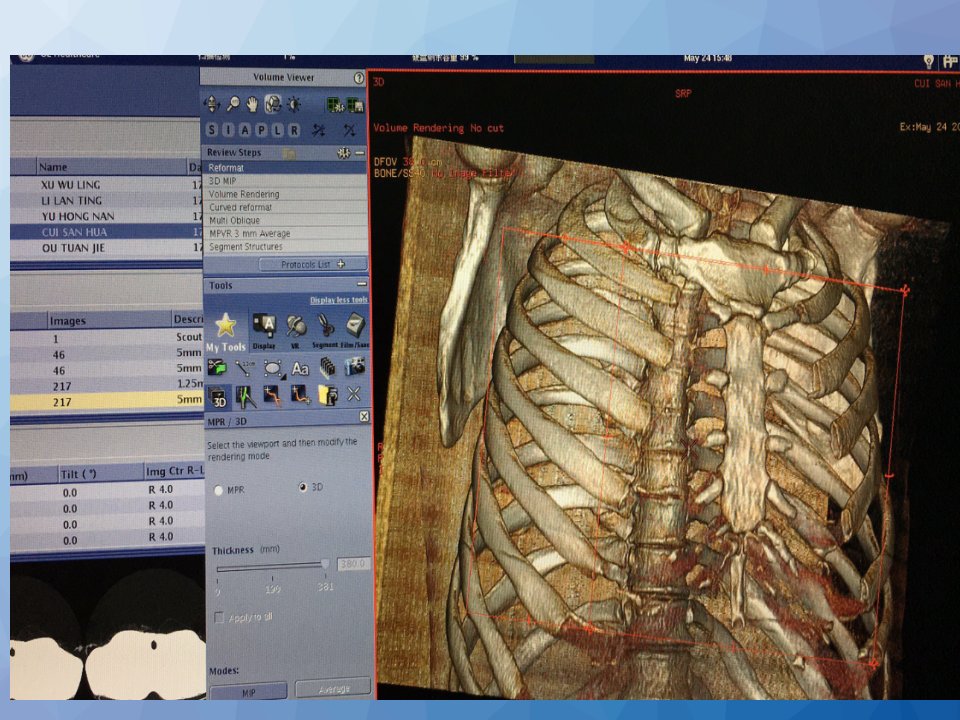Collapse the Tools panel
Viewport: 960px width, 720px height.
(x=362, y=284)
